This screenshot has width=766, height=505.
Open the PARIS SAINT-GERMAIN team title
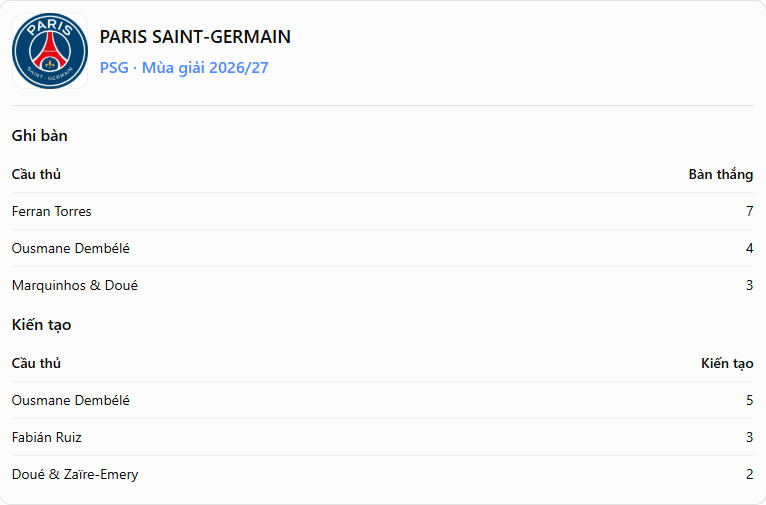[195, 37]
